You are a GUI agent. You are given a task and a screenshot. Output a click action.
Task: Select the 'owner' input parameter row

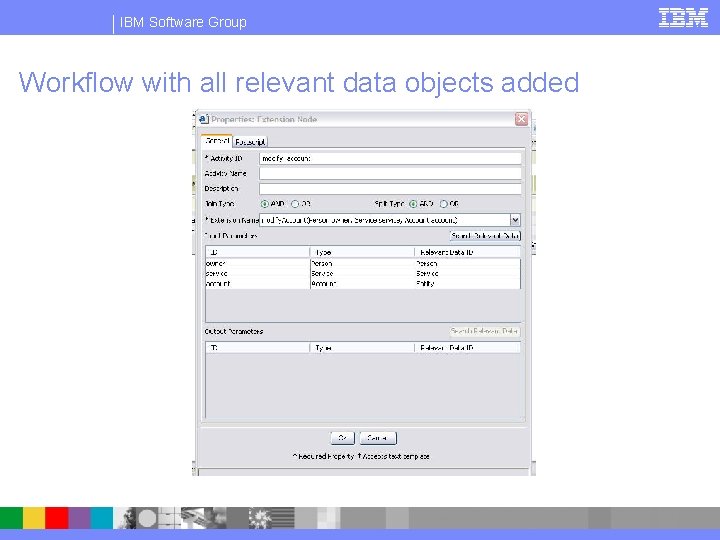tap(363, 264)
